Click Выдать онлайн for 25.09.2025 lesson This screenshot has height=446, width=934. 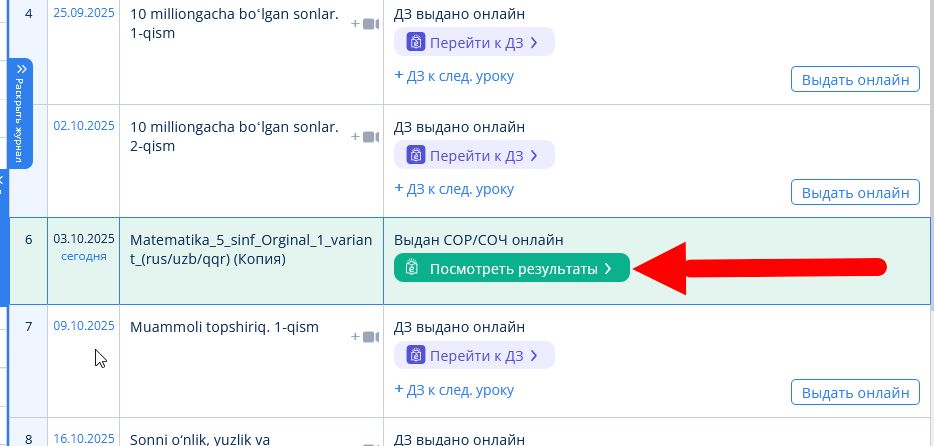(x=855, y=80)
